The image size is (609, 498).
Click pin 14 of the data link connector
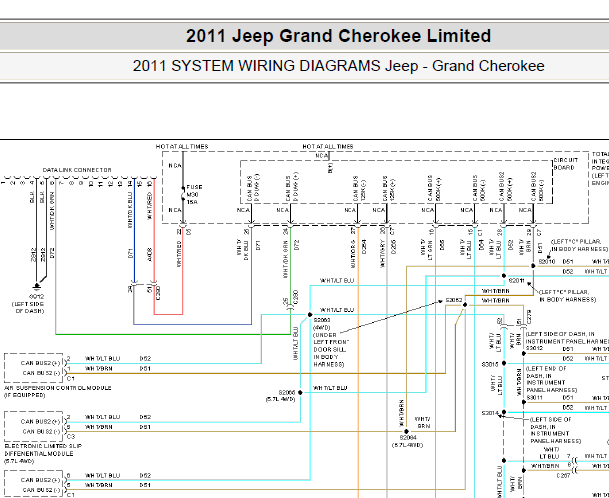point(130,183)
